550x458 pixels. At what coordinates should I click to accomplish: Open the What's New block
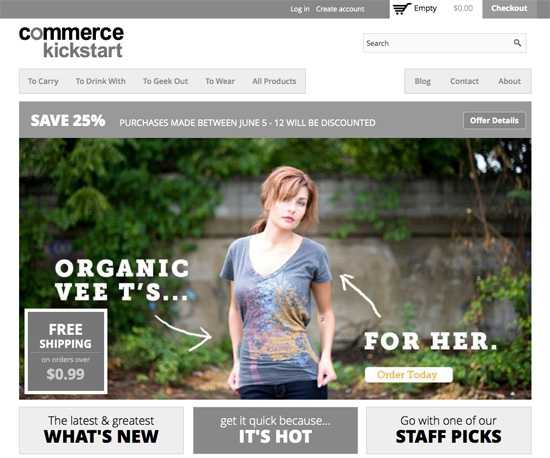coord(101,430)
